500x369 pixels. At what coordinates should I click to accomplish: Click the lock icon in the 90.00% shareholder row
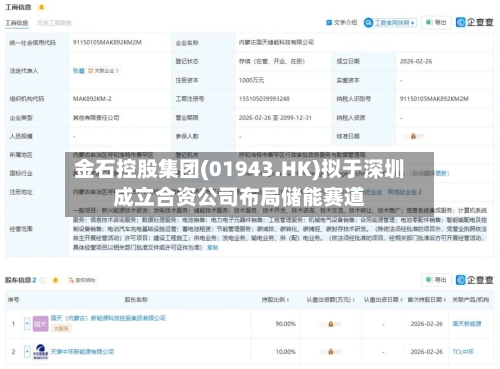(331, 324)
